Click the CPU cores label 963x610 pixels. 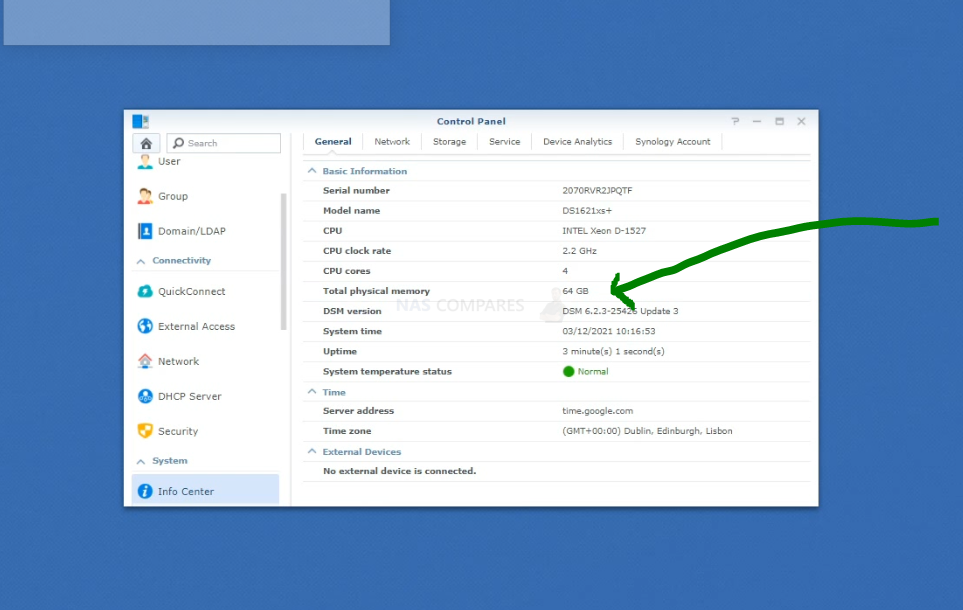[346, 271]
